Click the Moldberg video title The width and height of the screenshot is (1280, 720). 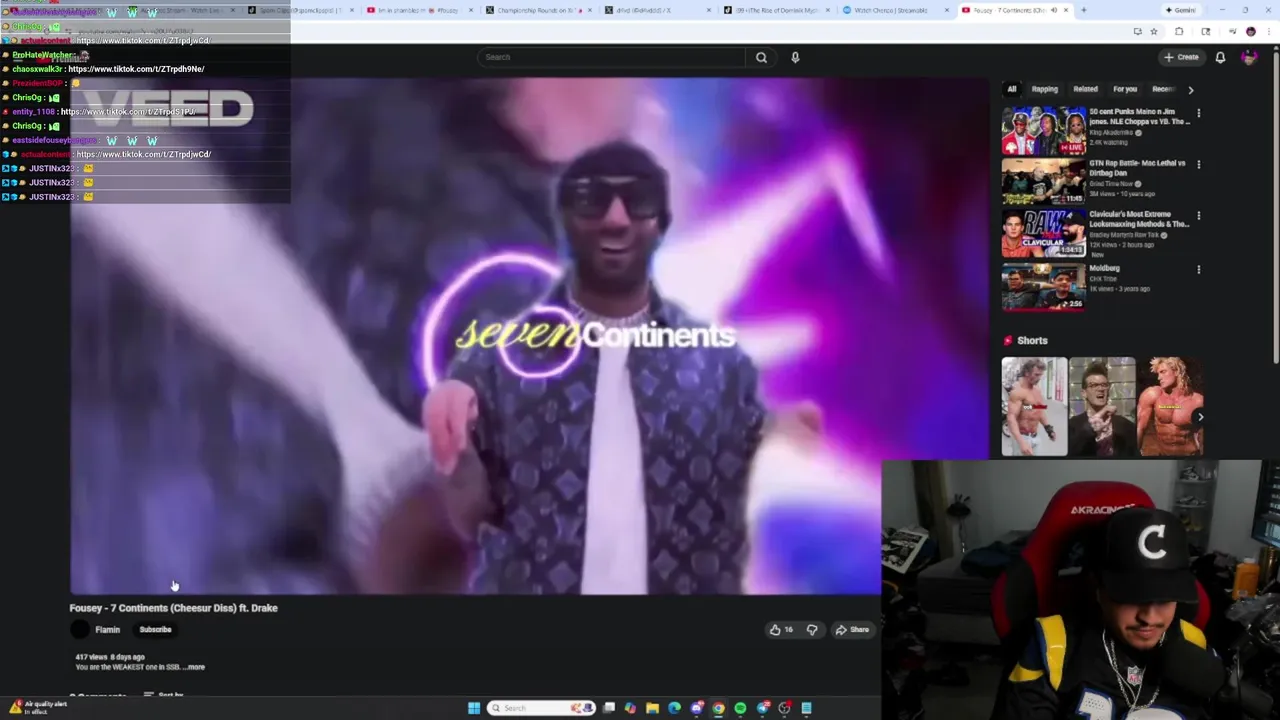click(x=1104, y=268)
